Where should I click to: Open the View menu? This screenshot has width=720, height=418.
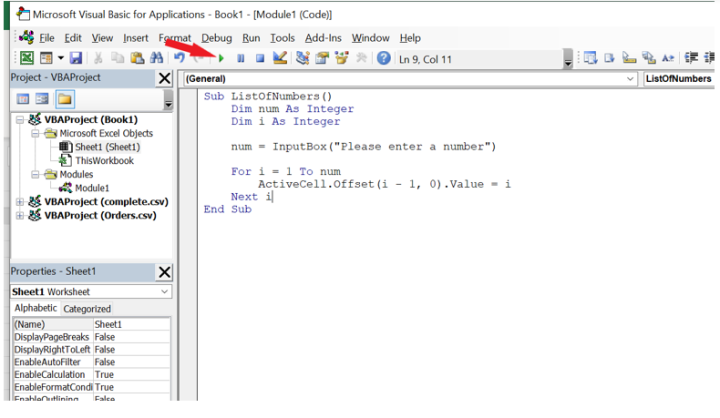[102, 38]
